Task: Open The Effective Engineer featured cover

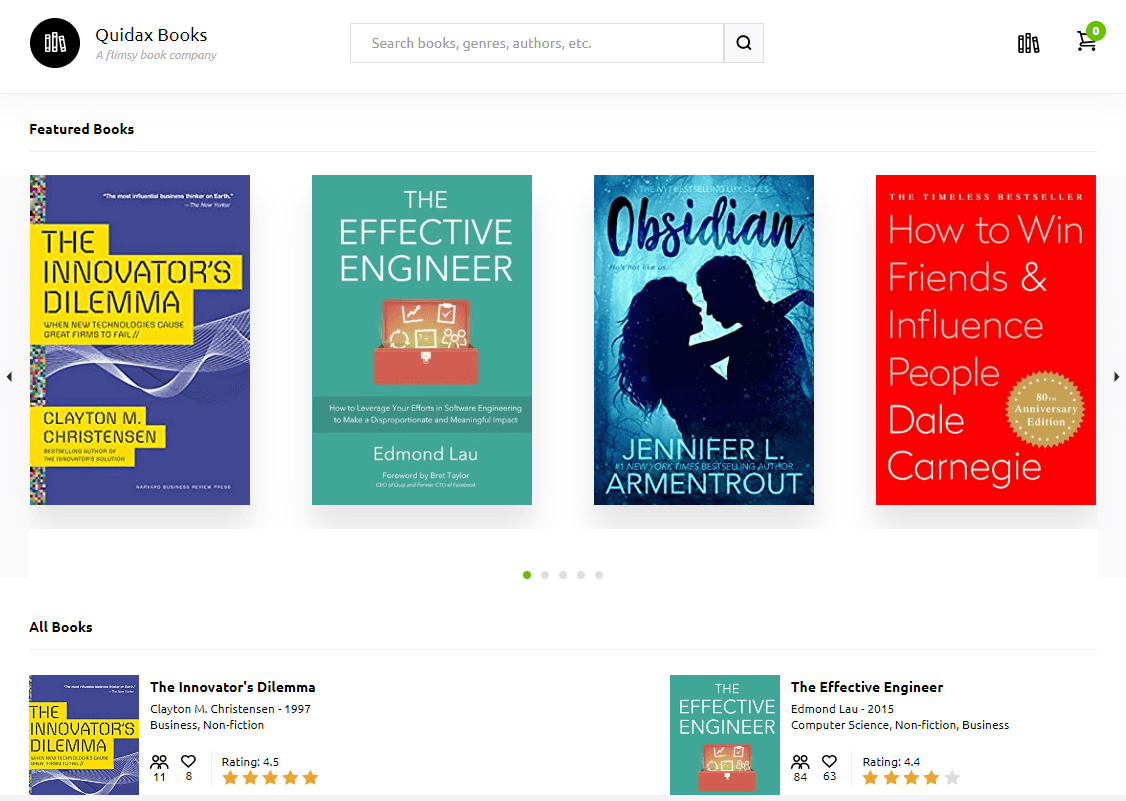Action: tap(422, 340)
